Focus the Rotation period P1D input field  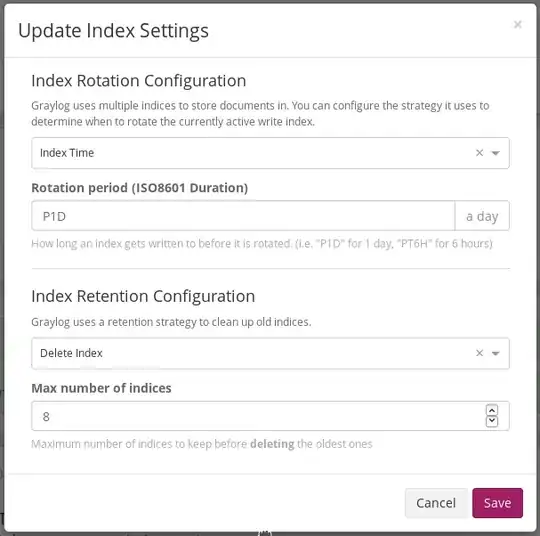[243, 216]
